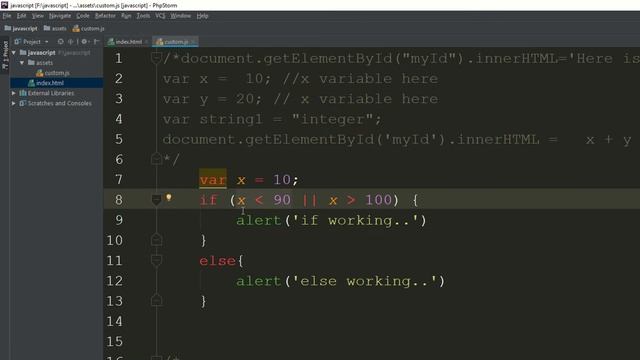This screenshot has height=360, width=640.
Task: Click the javascript breadcrumb in navigation bar
Action: click(21, 29)
